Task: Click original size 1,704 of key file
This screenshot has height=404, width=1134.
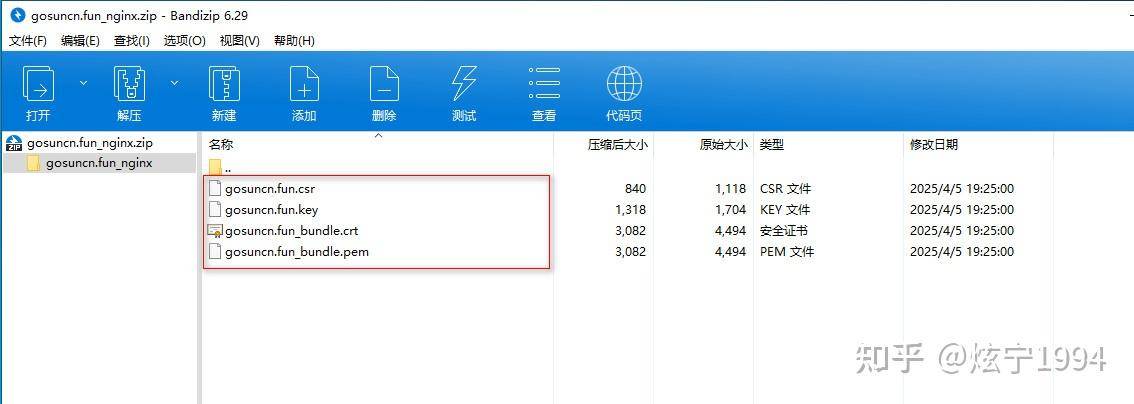Action: pyautogui.click(x=730, y=210)
